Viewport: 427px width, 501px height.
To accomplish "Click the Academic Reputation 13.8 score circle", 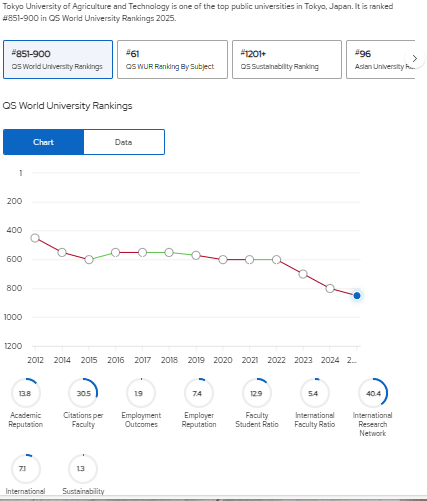I will coord(26,393).
